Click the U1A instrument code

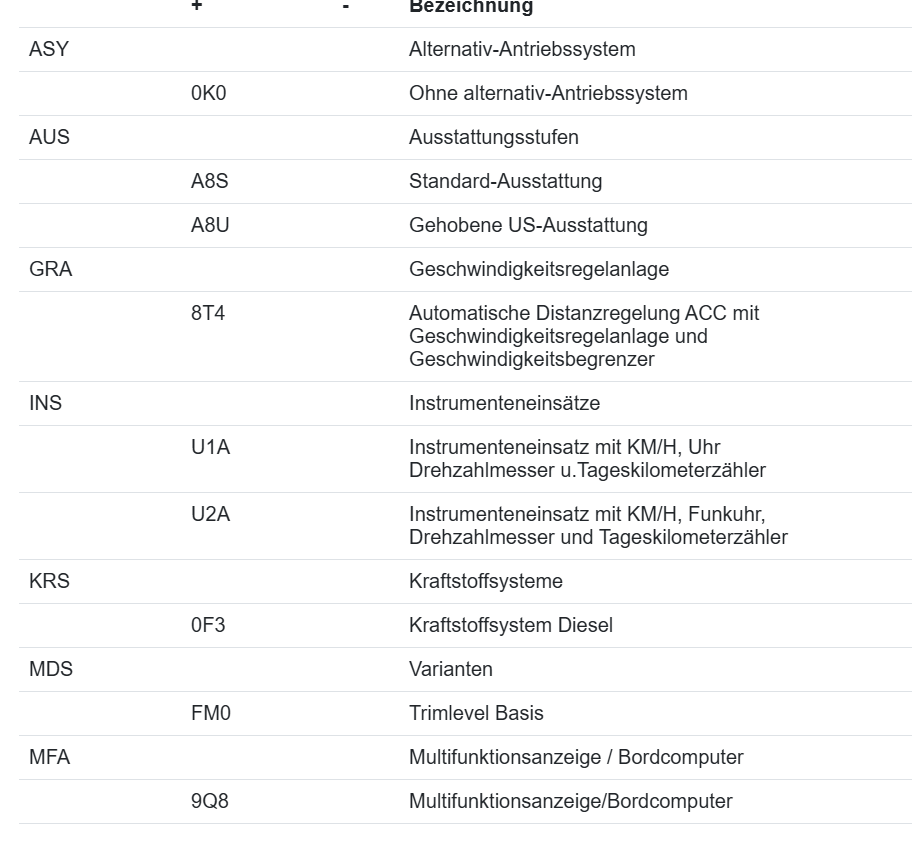coord(211,447)
